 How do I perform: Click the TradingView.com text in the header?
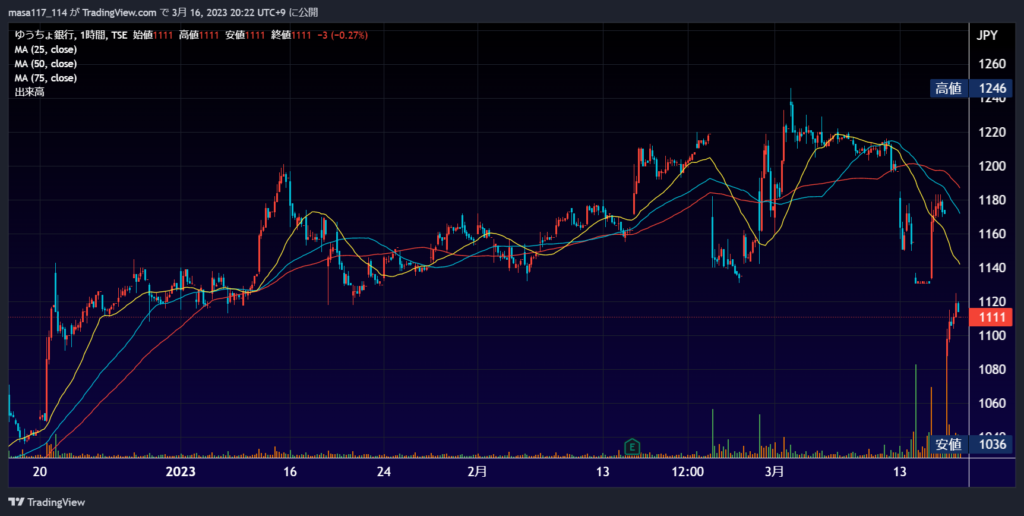[120, 12]
